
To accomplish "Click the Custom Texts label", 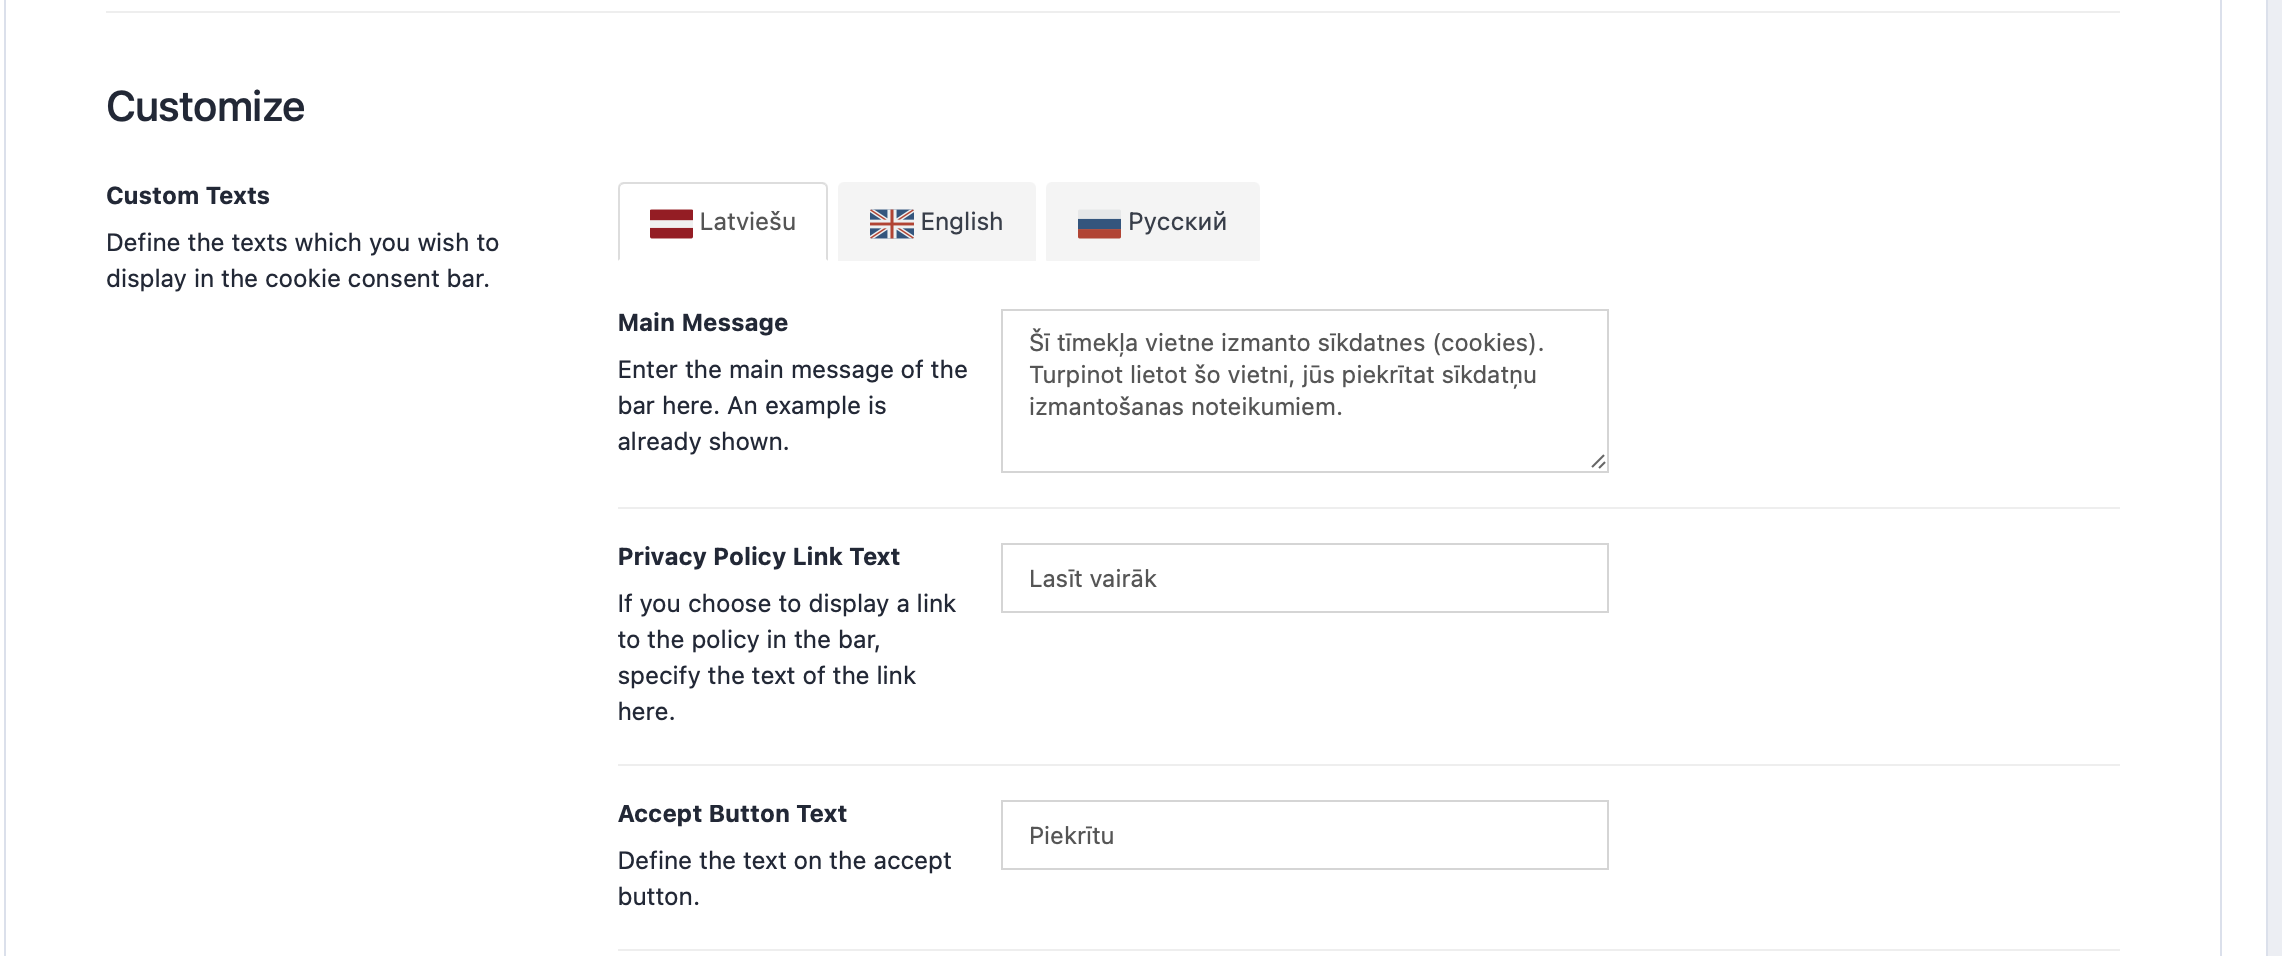I will pos(188,196).
